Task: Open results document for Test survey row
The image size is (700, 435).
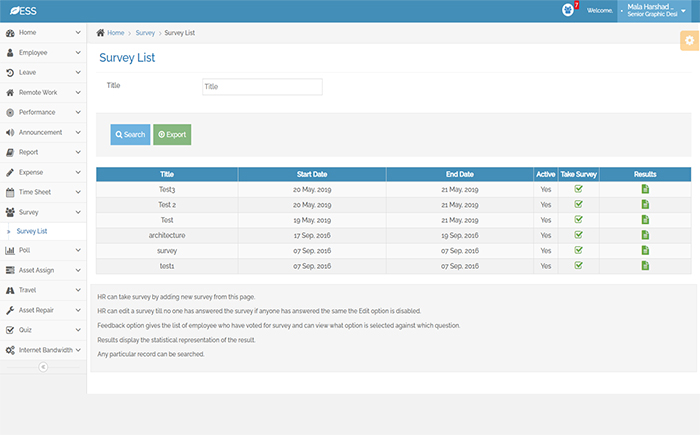Action: click(x=645, y=220)
